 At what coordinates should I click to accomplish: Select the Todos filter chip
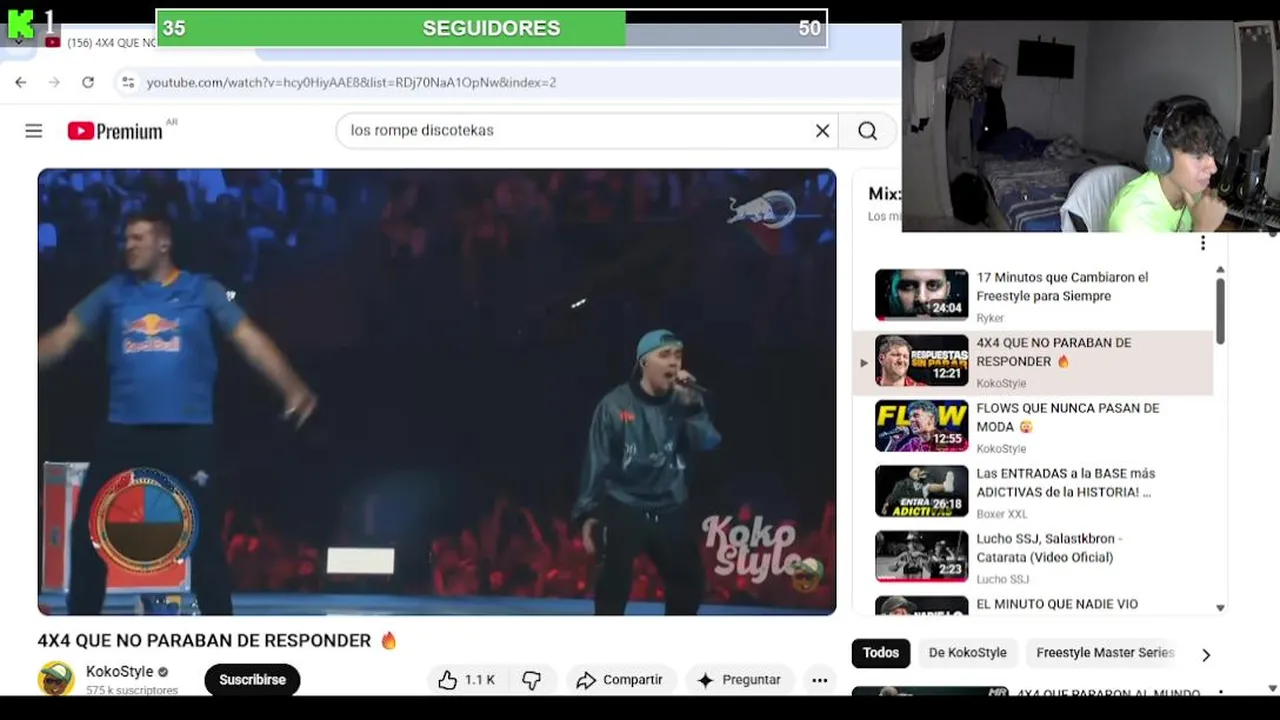coord(881,653)
